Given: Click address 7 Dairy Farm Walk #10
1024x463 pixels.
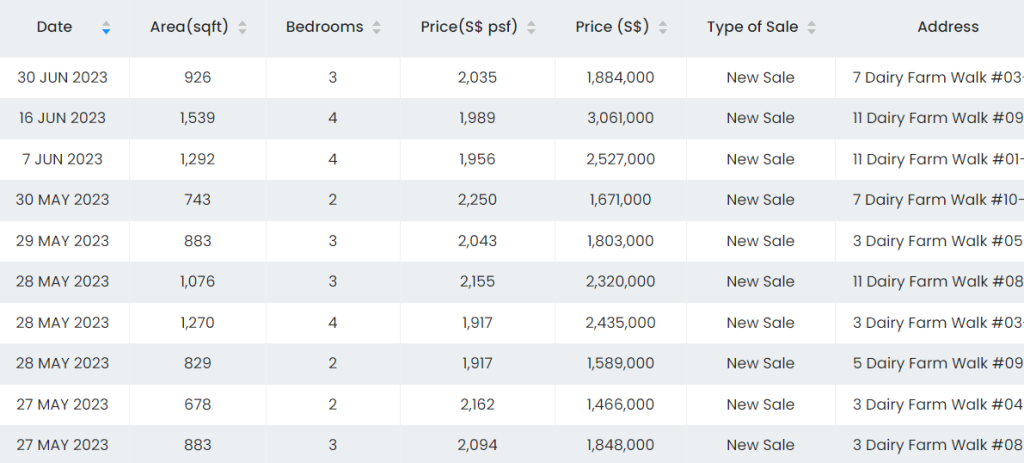Looking at the screenshot, I should [x=937, y=200].
